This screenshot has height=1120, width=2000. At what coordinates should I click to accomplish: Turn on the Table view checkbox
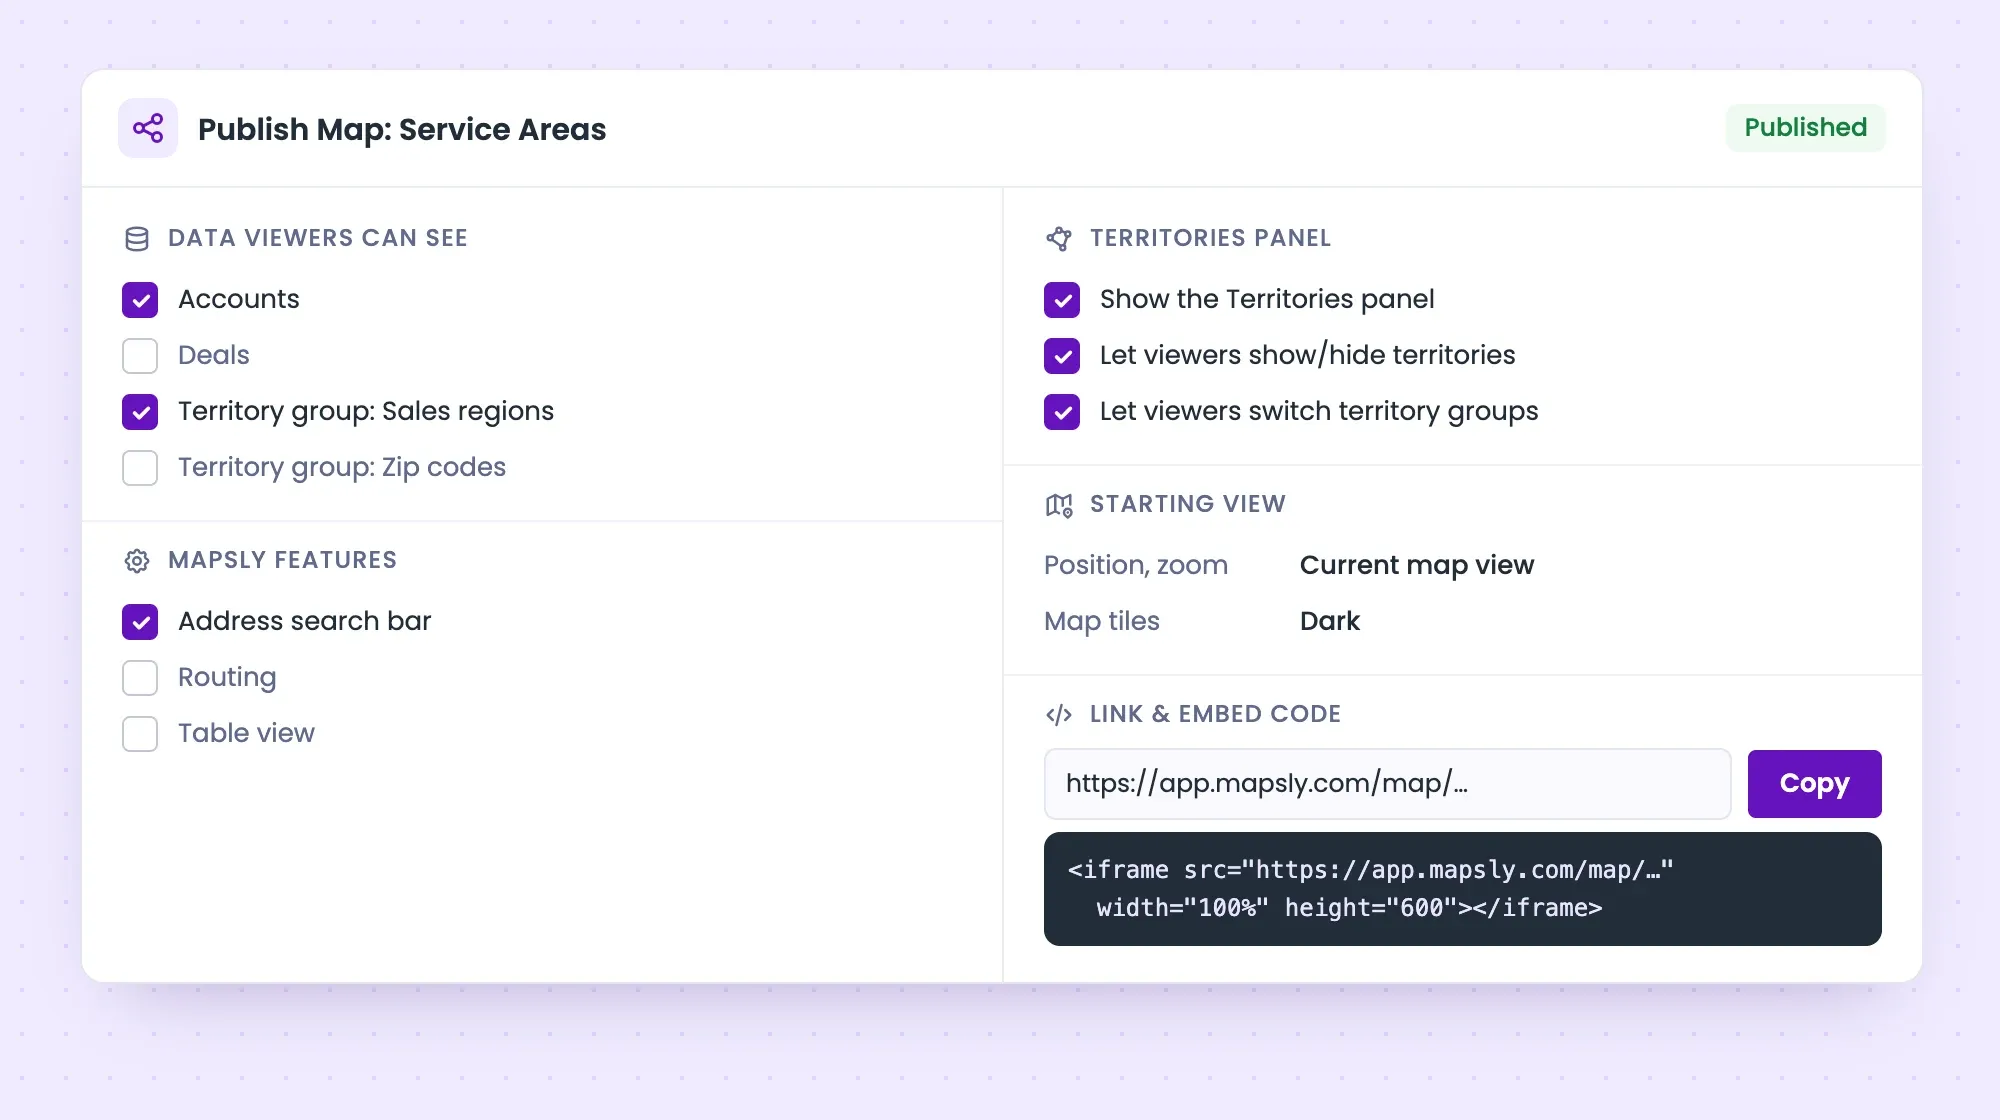pyautogui.click(x=140, y=734)
